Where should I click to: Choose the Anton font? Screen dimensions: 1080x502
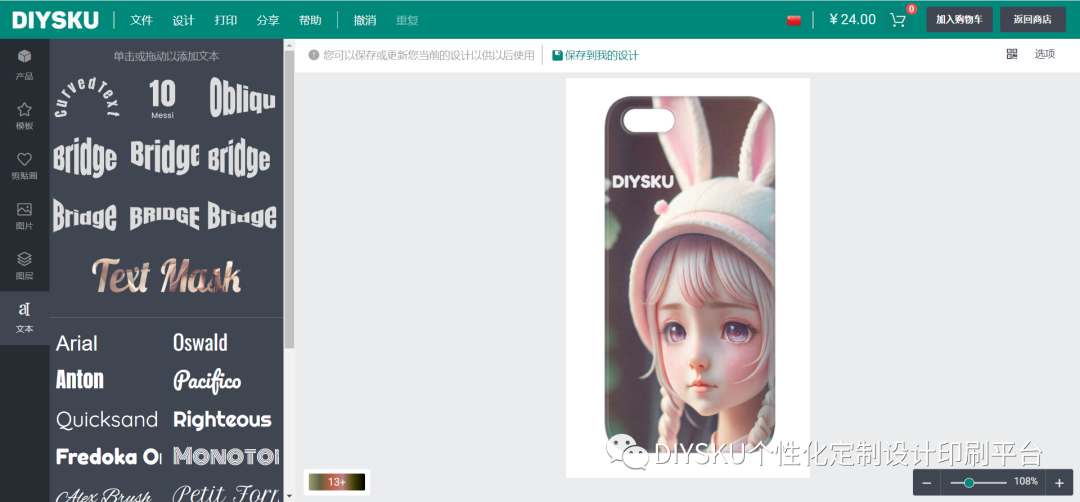click(79, 379)
